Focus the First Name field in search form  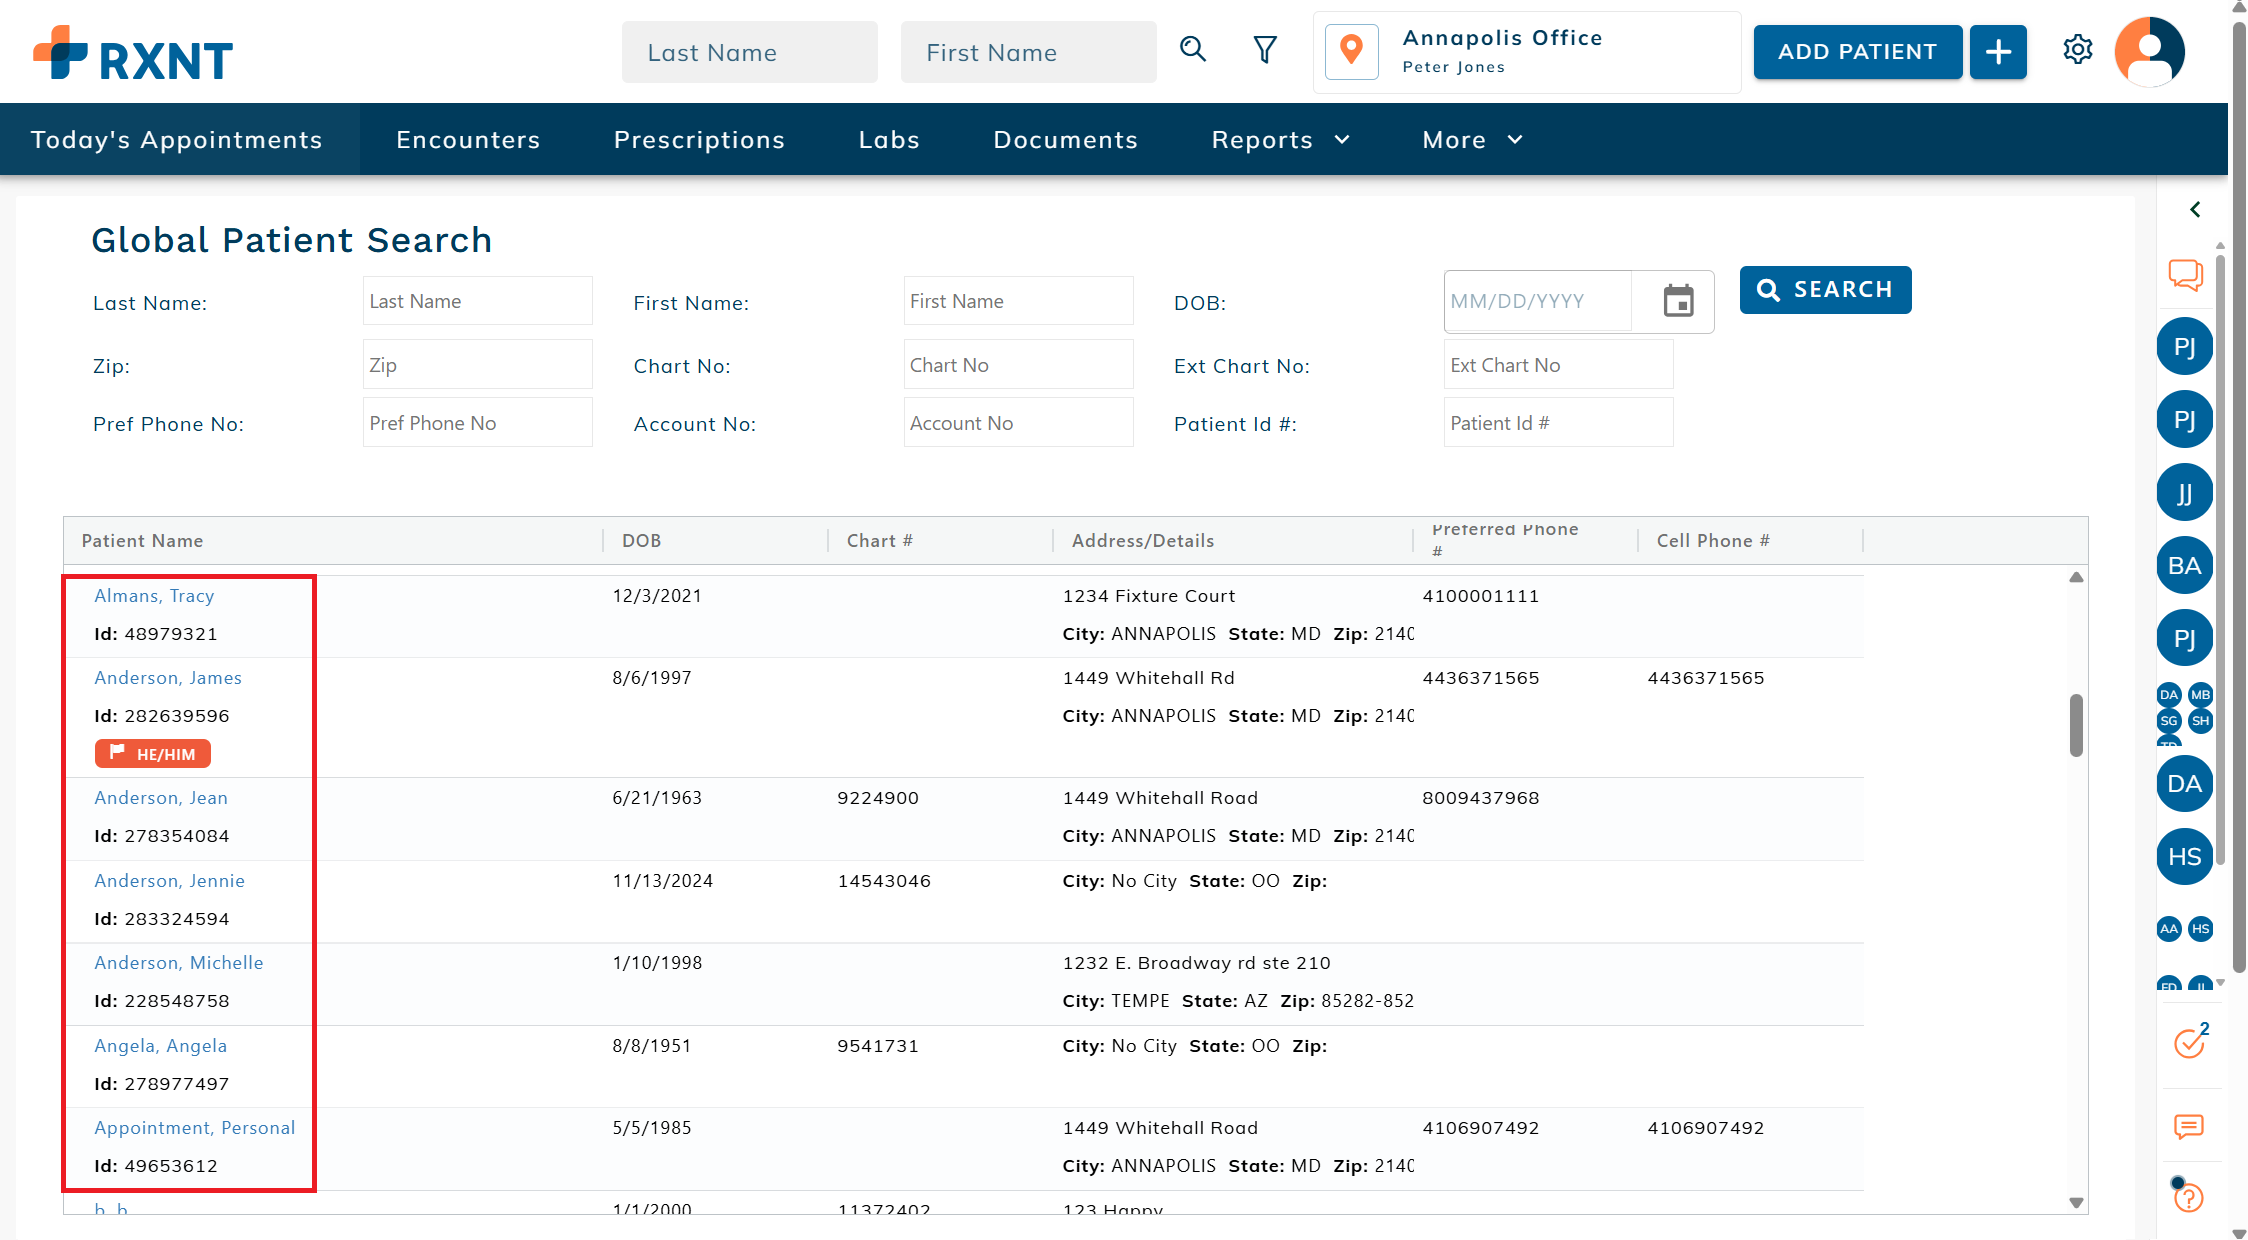click(x=1019, y=301)
